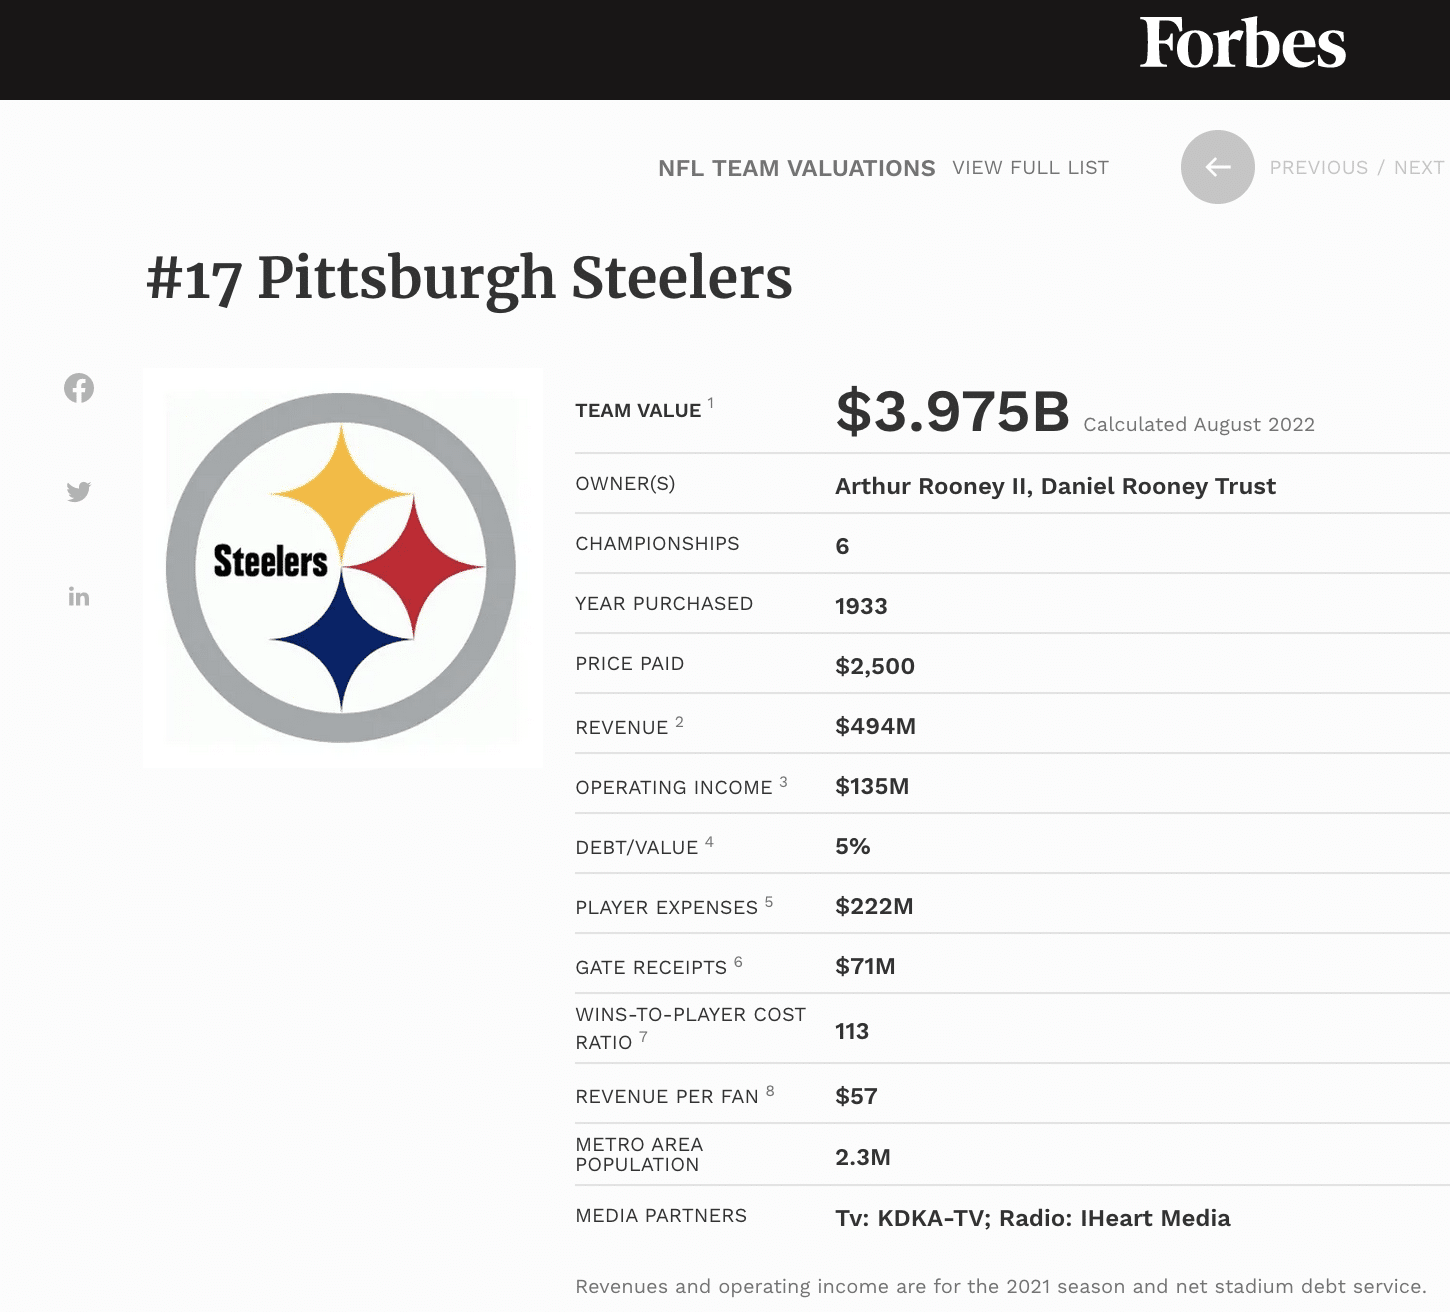Share the page on Twitter

79,492
